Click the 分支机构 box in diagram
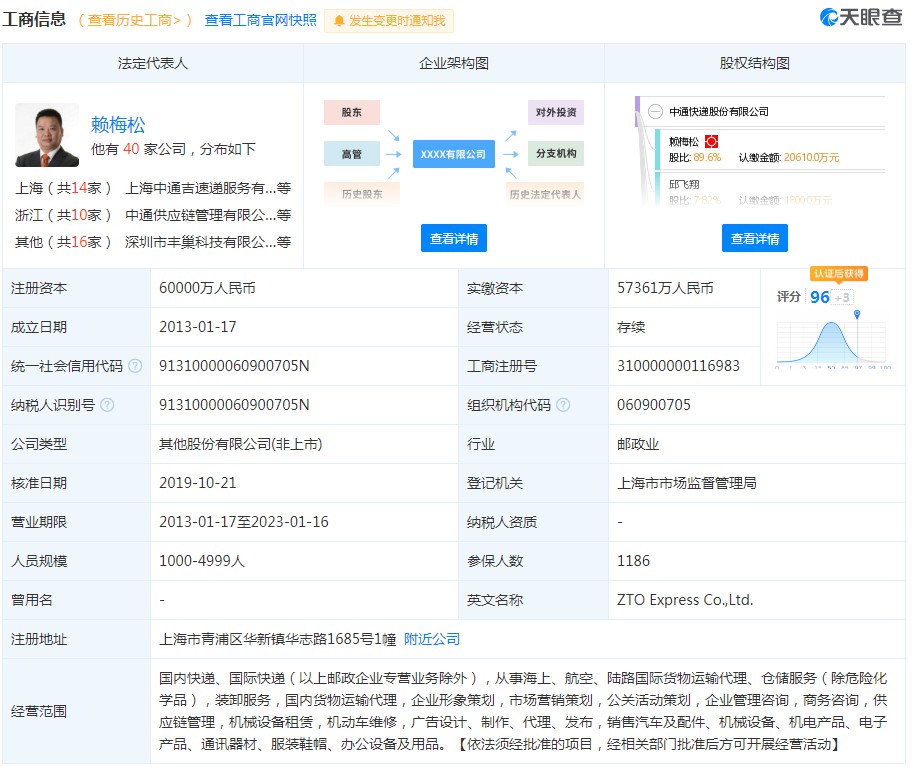Screen dimensions: 912x767 coord(556,154)
